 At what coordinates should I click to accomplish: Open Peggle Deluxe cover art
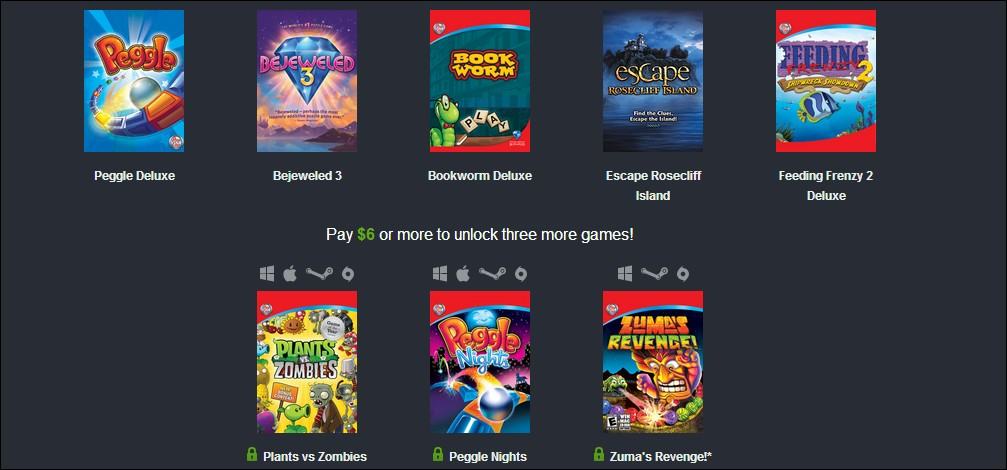134,81
